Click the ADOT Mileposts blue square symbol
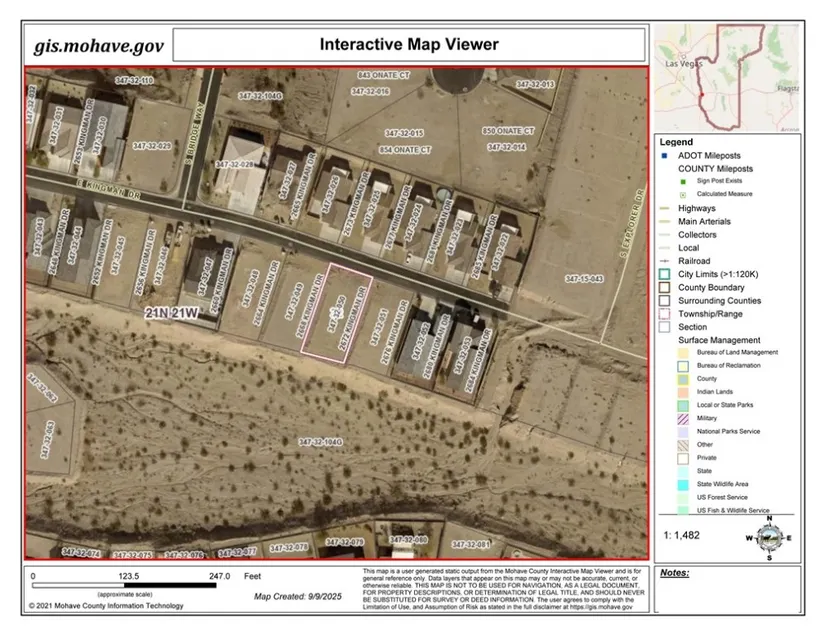 (x=665, y=156)
